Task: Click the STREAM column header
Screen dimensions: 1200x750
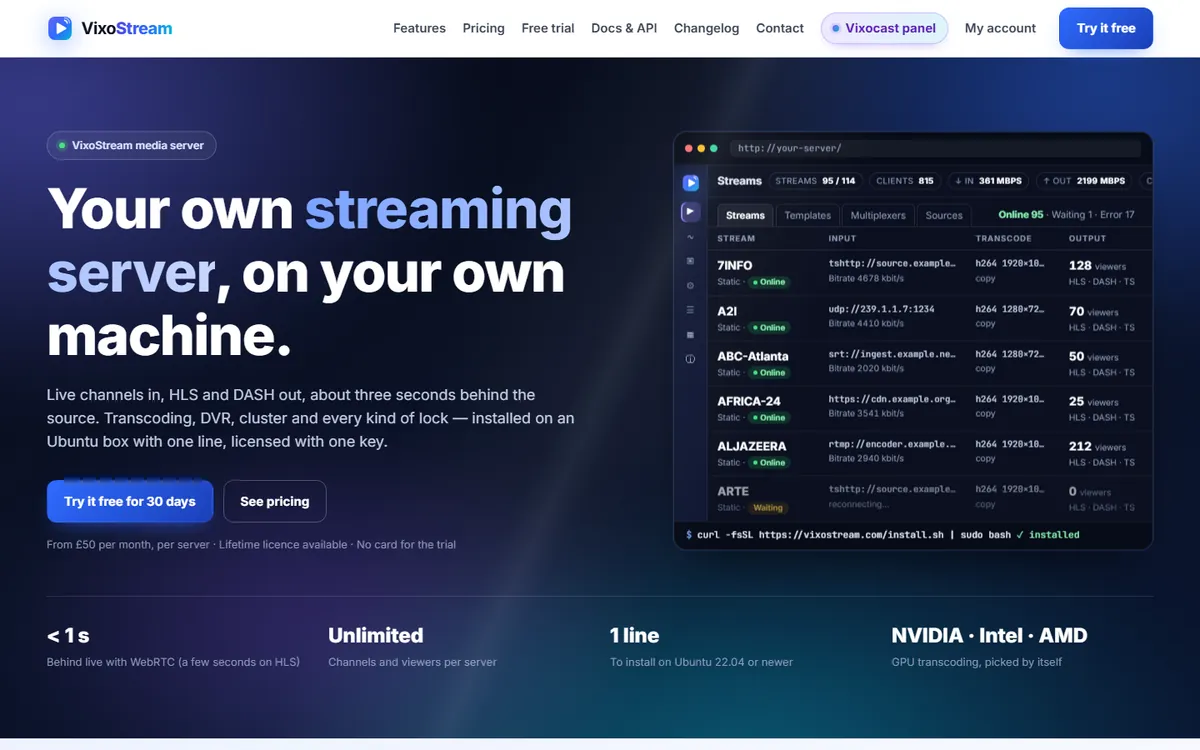Action: [736, 238]
